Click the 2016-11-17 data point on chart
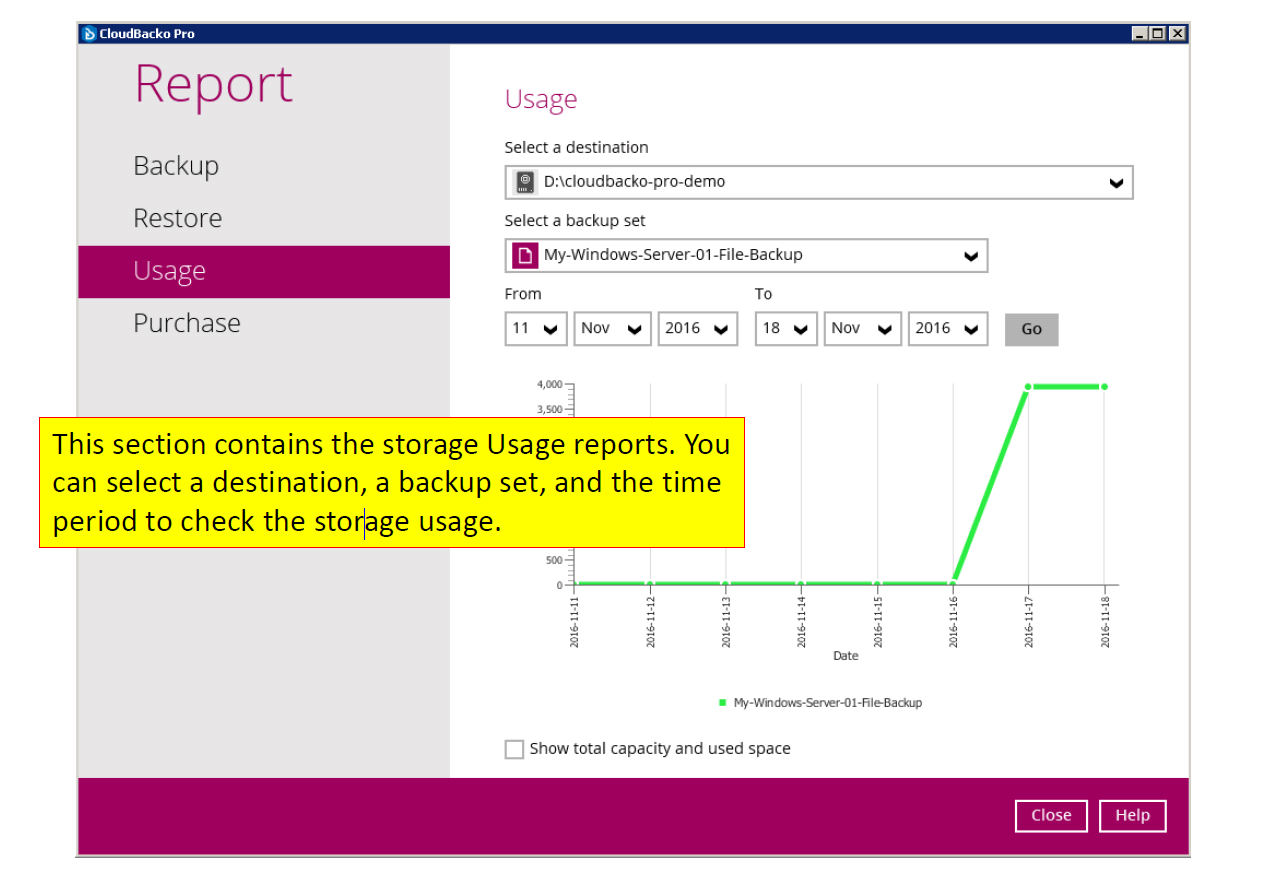Image resolution: width=1272 pixels, height=886 pixels. (1028, 387)
